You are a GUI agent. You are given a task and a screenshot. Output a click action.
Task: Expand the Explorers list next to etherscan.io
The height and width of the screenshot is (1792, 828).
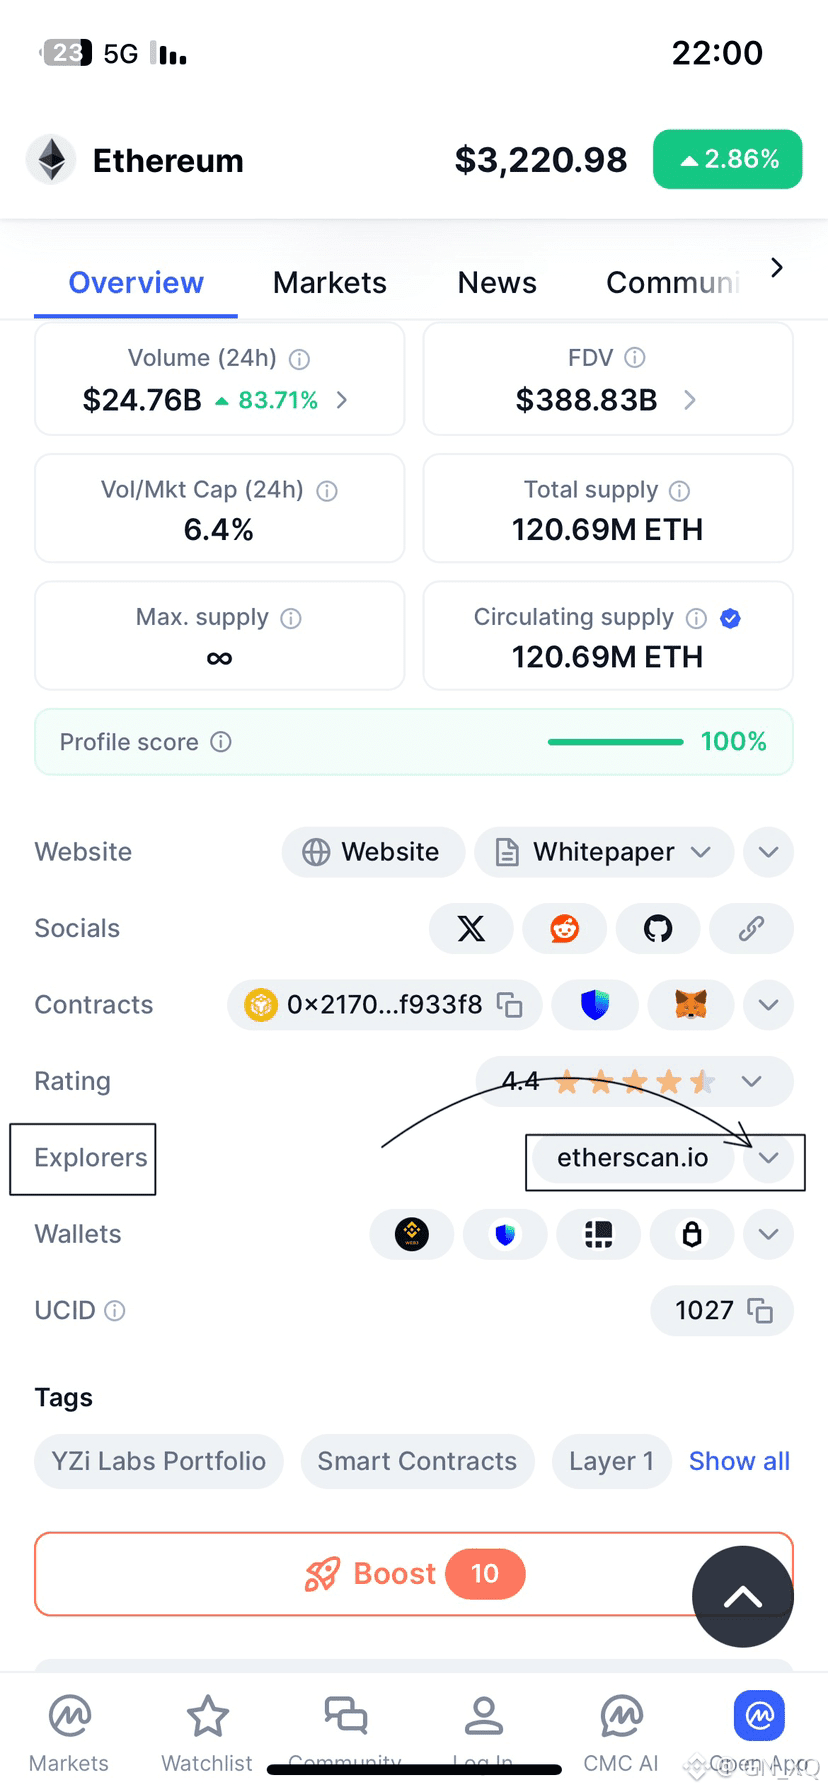pos(768,1158)
